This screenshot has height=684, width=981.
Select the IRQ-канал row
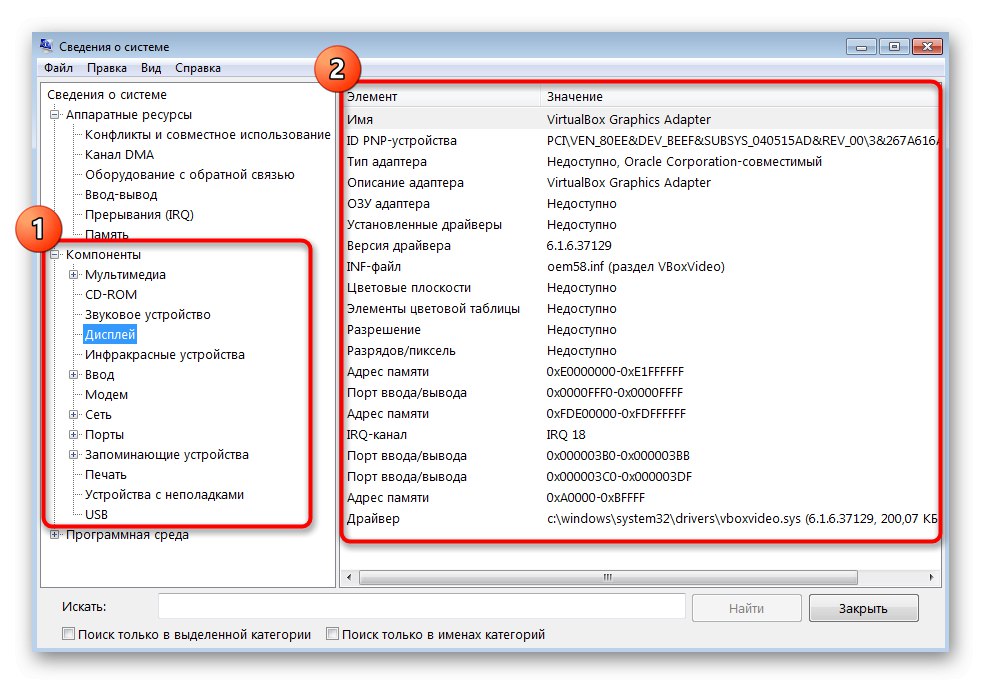pos(641,434)
